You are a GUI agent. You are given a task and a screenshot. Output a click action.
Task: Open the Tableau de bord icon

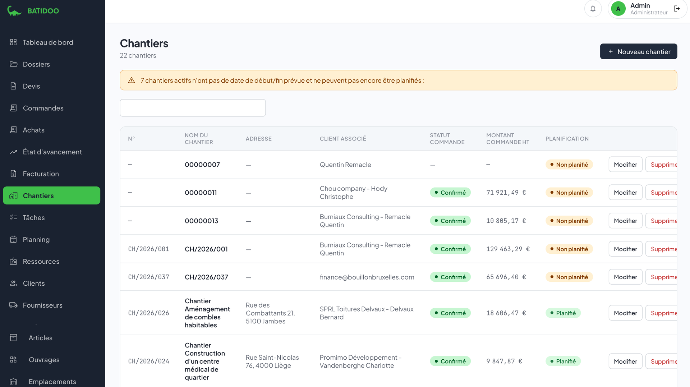click(14, 42)
